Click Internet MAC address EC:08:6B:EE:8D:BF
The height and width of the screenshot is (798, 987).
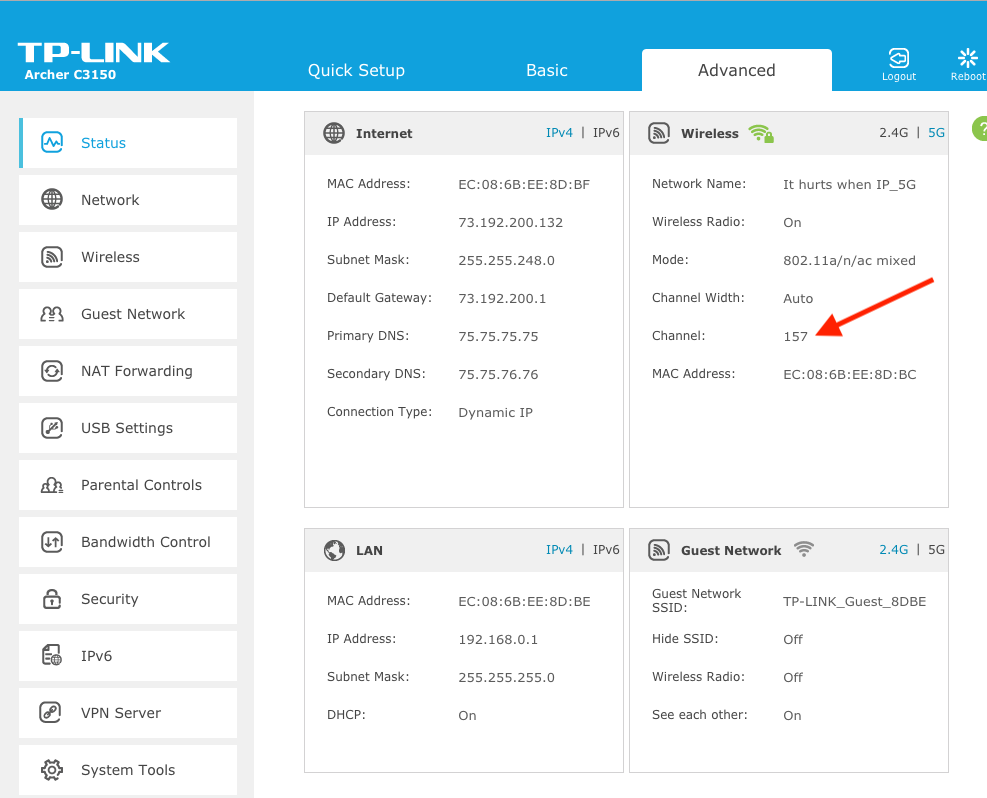pyautogui.click(x=524, y=184)
